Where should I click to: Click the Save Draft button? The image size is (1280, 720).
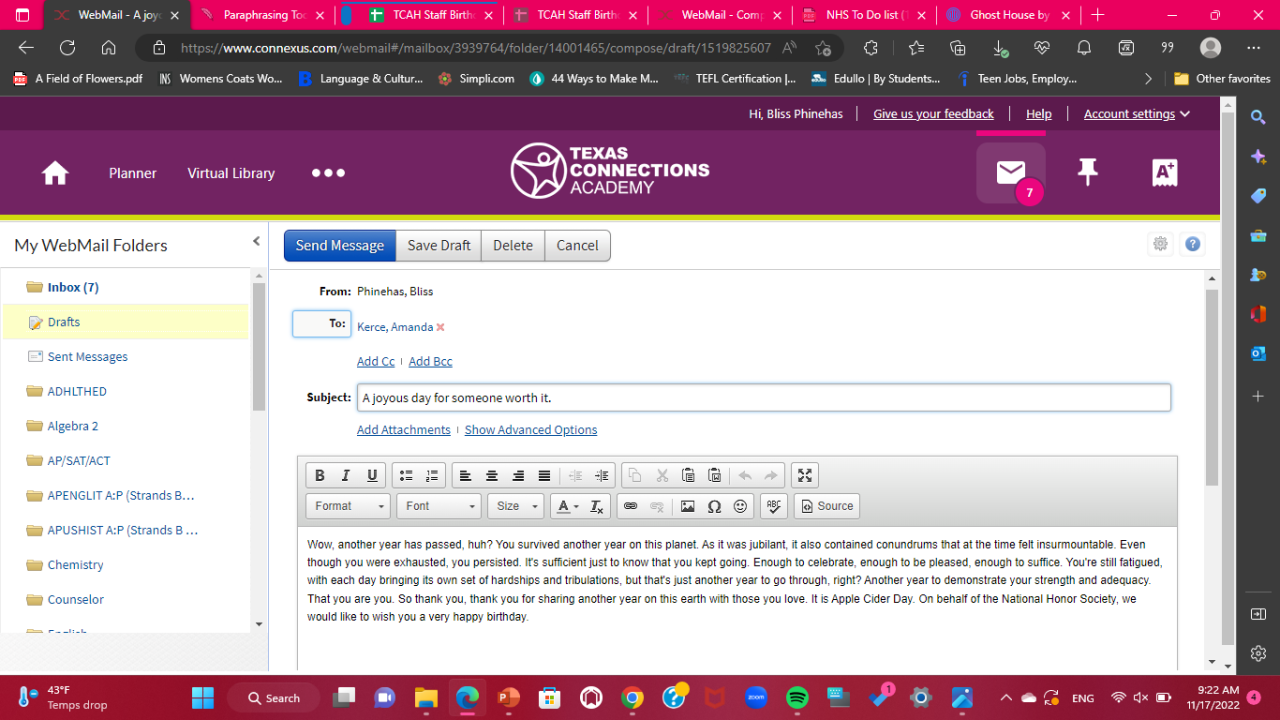coord(439,245)
